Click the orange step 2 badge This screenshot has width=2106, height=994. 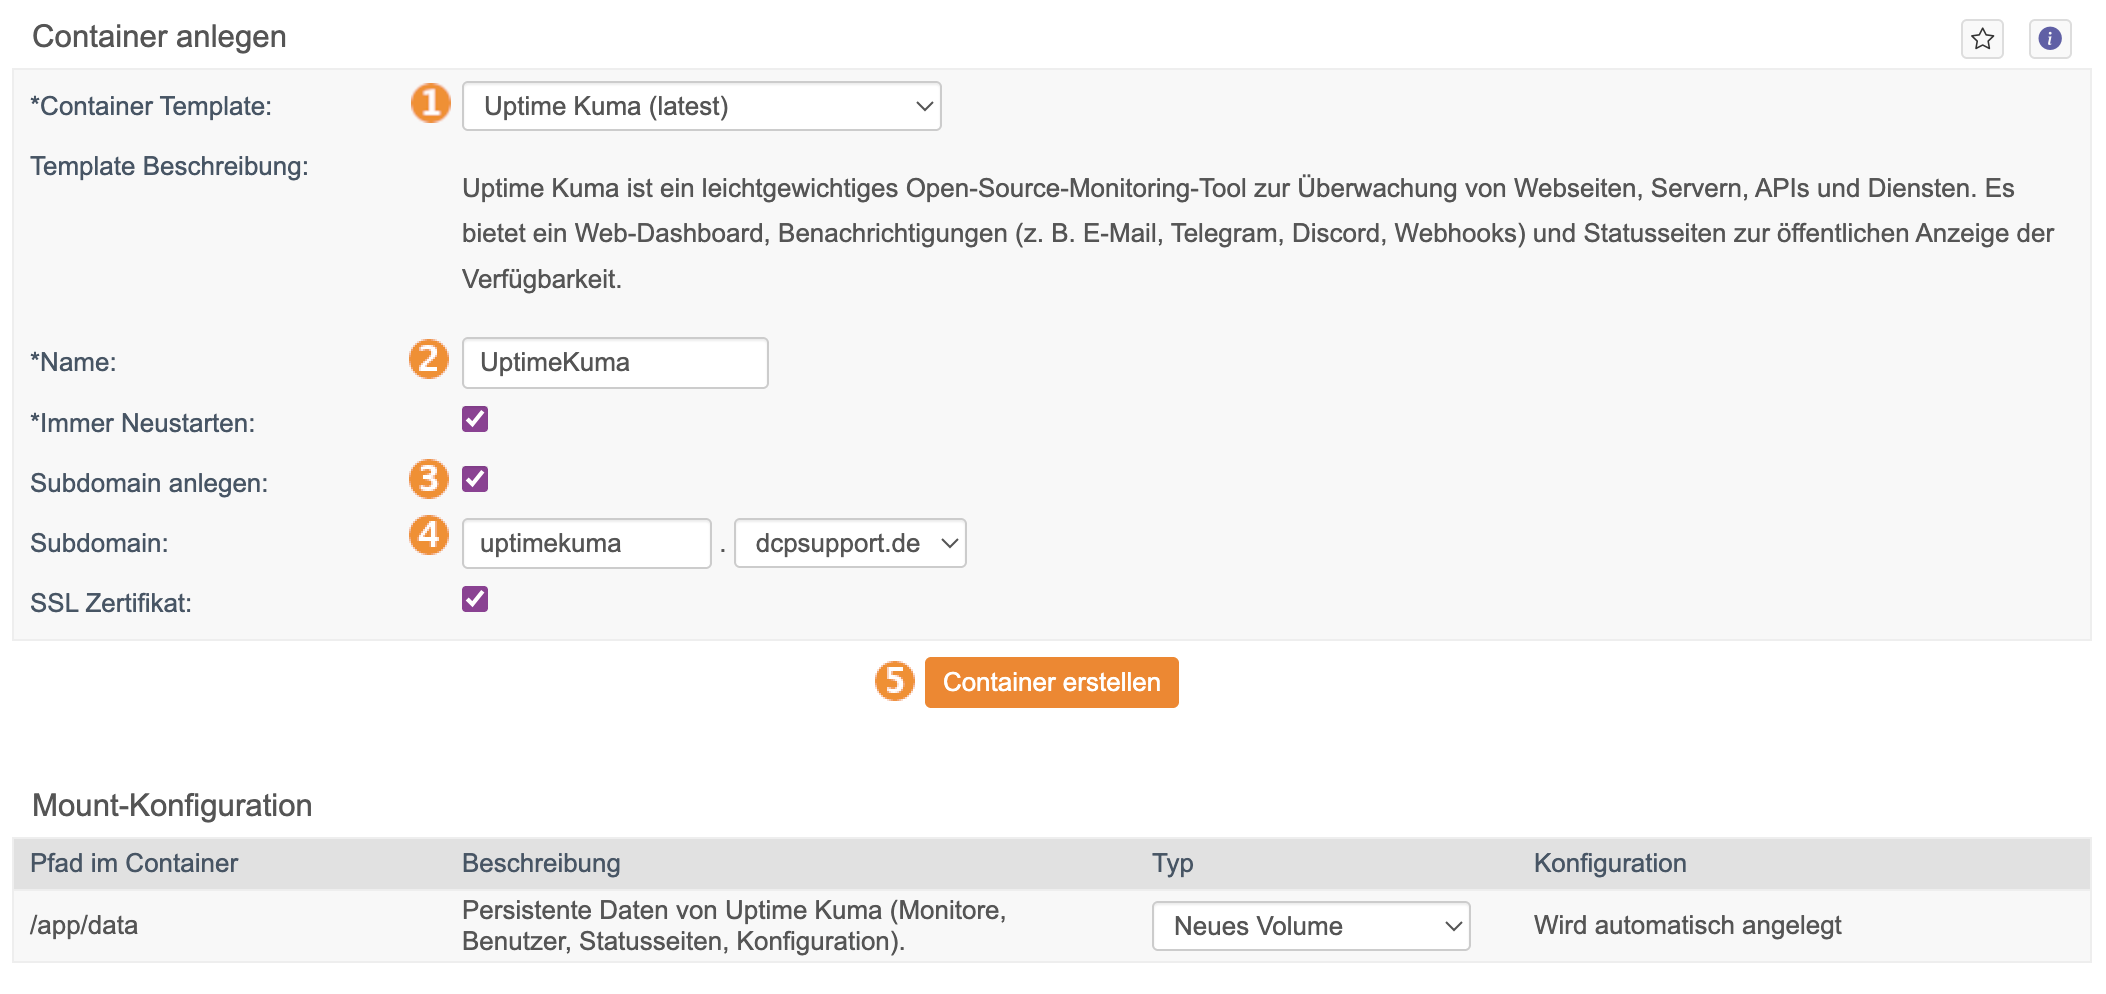click(x=428, y=359)
